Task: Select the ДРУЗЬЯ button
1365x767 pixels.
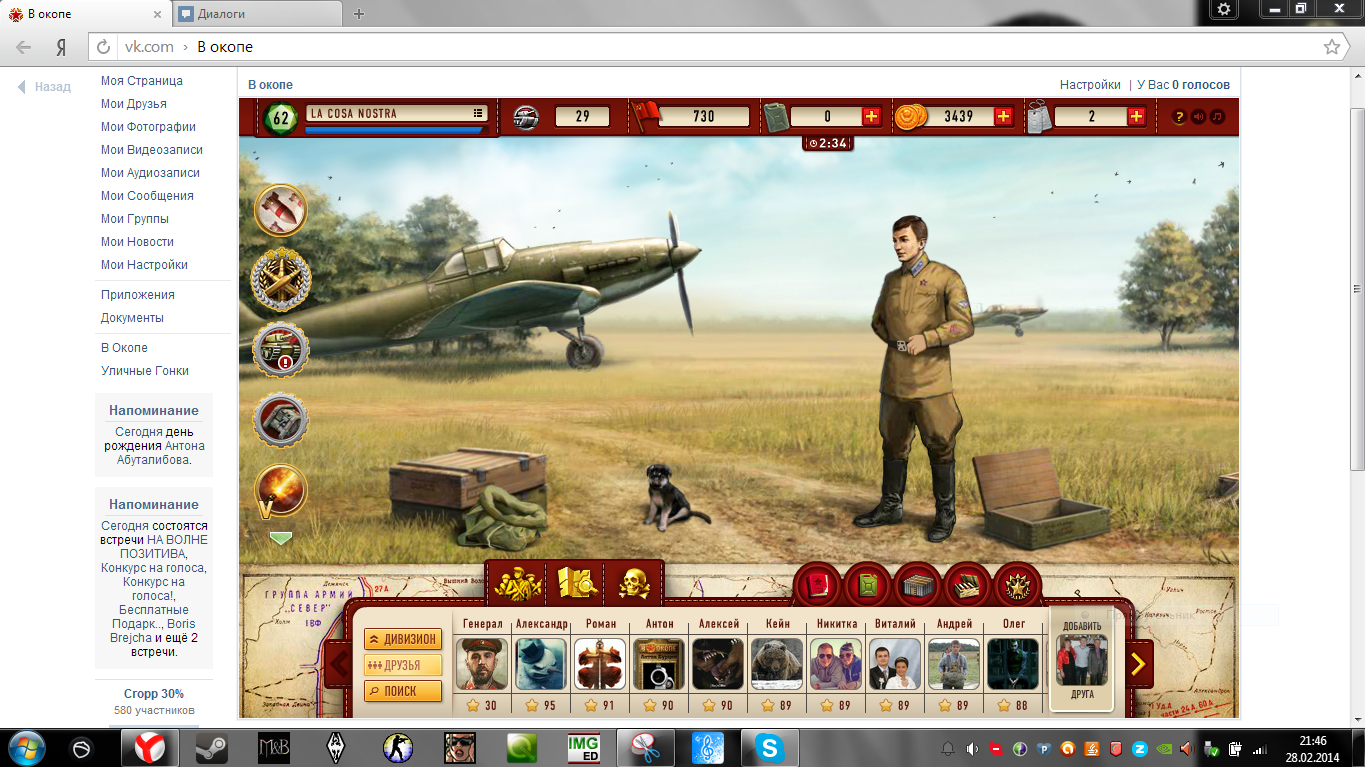Action: click(x=403, y=665)
